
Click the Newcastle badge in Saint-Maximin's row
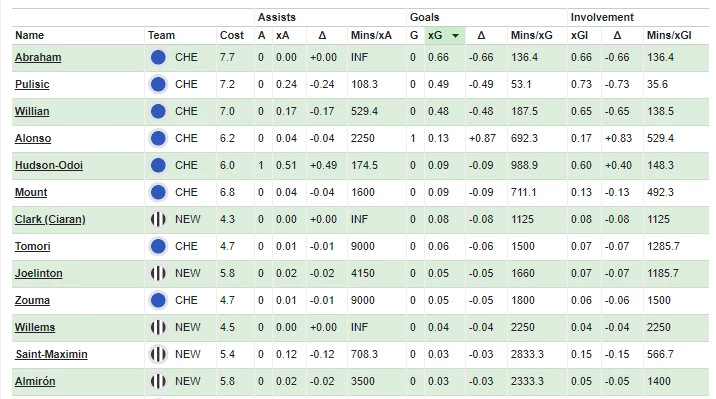click(158, 354)
